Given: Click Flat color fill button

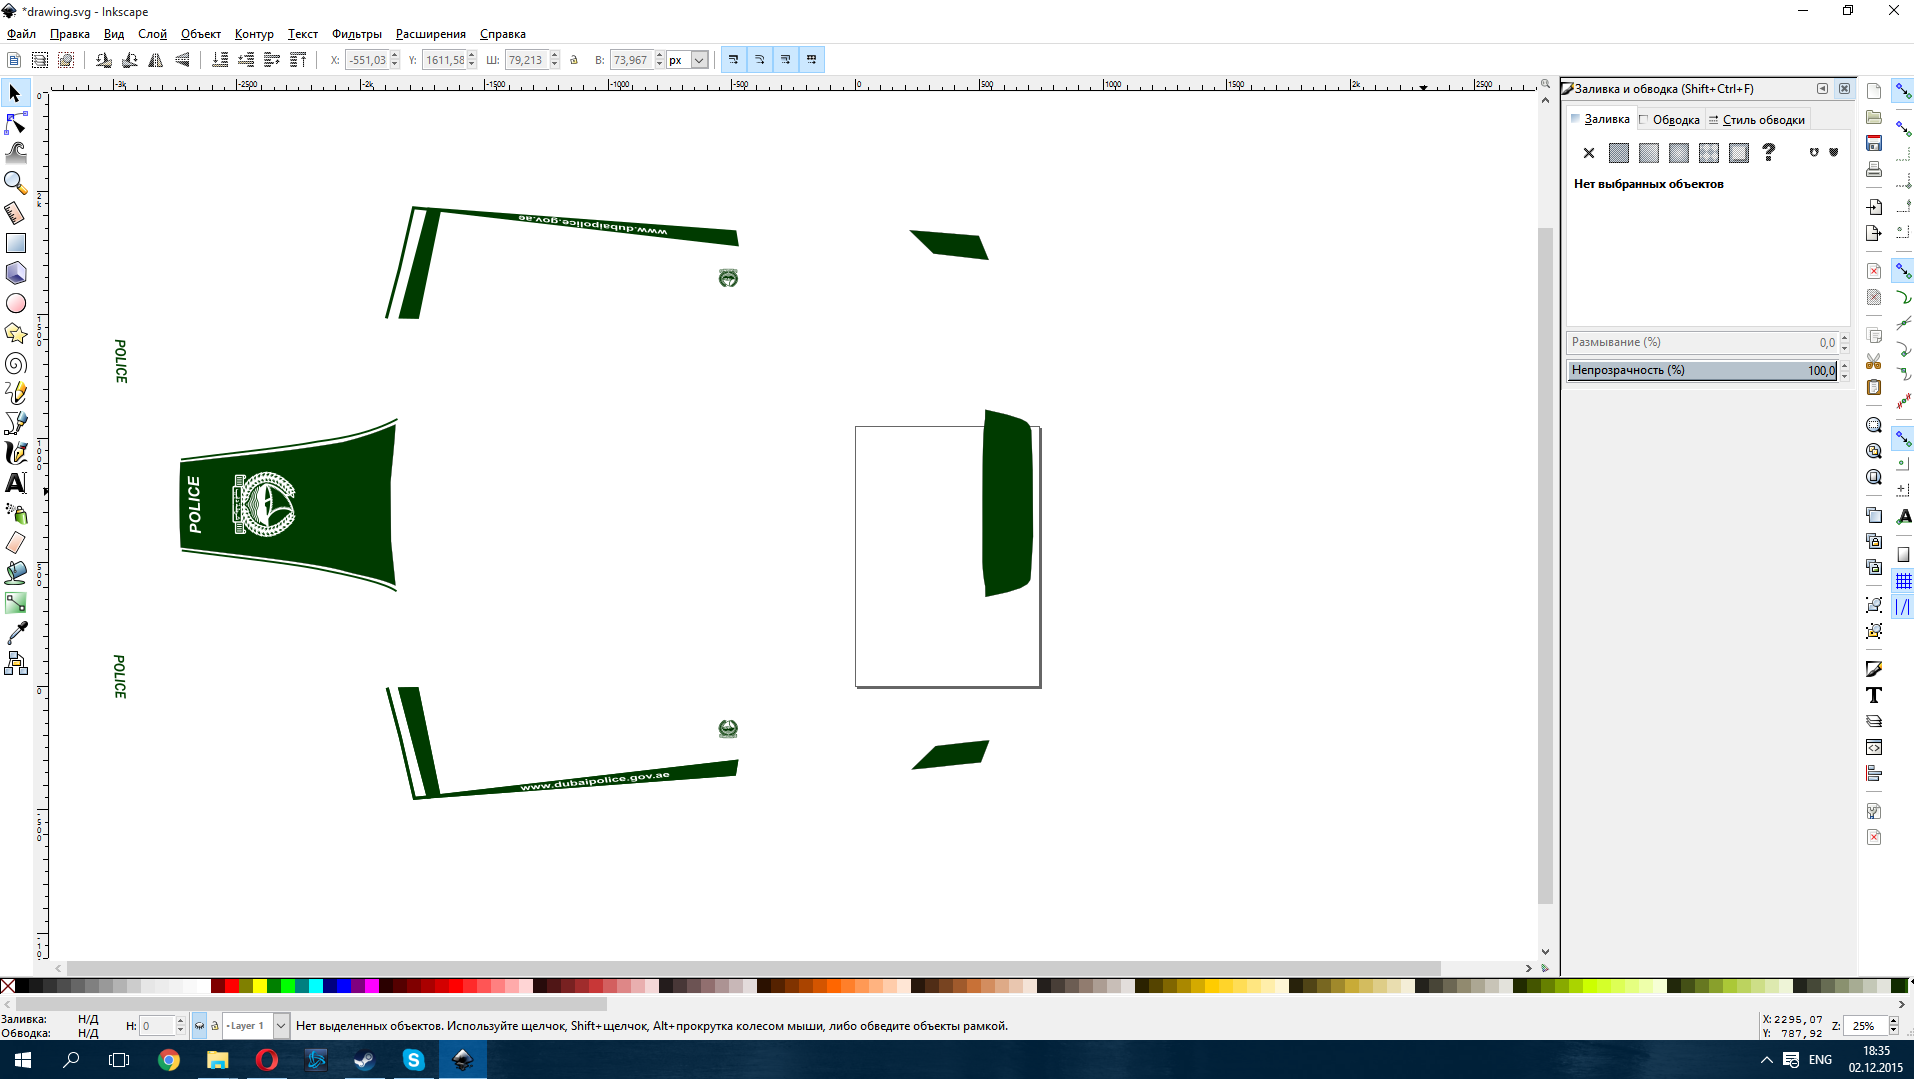Looking at the screenshot, I should [1619, 153].
